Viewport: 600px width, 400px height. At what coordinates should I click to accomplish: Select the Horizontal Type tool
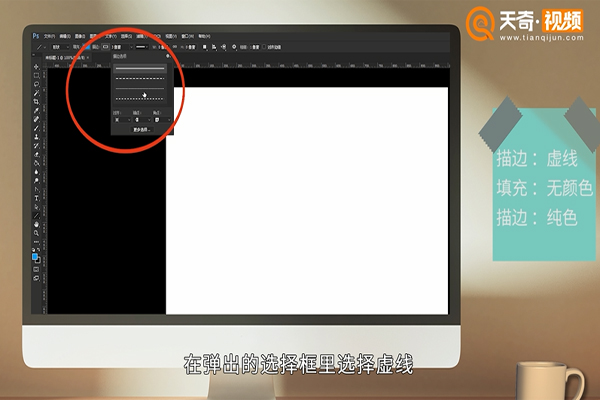point(36,198)
